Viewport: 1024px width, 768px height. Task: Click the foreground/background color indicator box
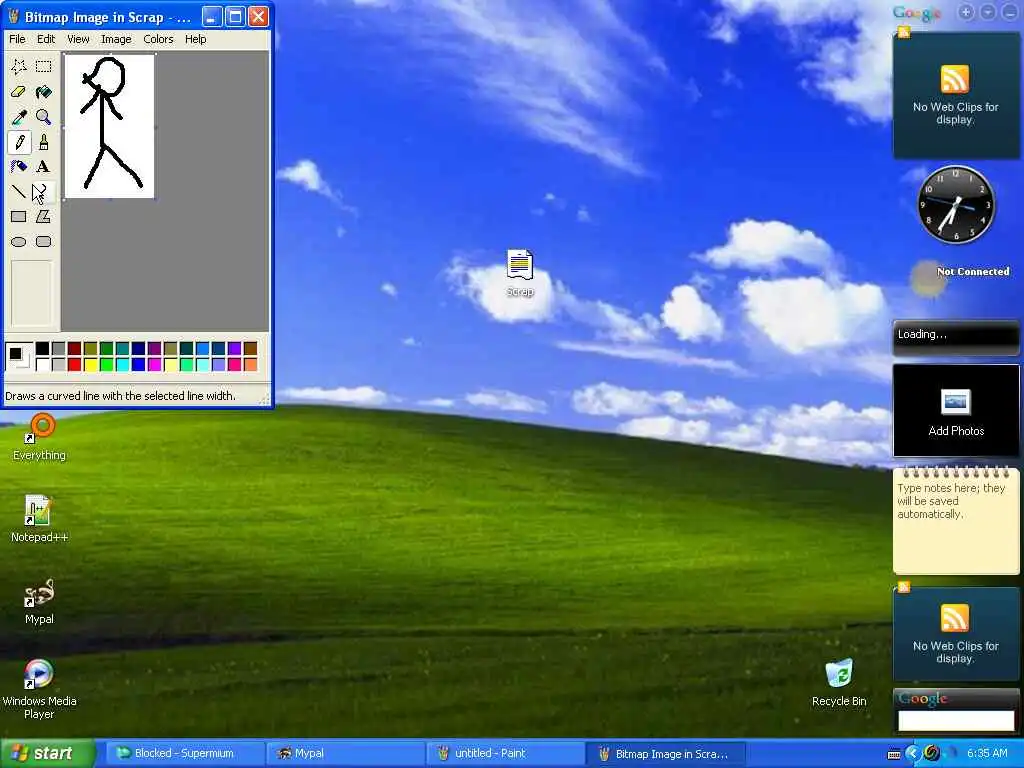pyautogui.click(x=18, y=357)
